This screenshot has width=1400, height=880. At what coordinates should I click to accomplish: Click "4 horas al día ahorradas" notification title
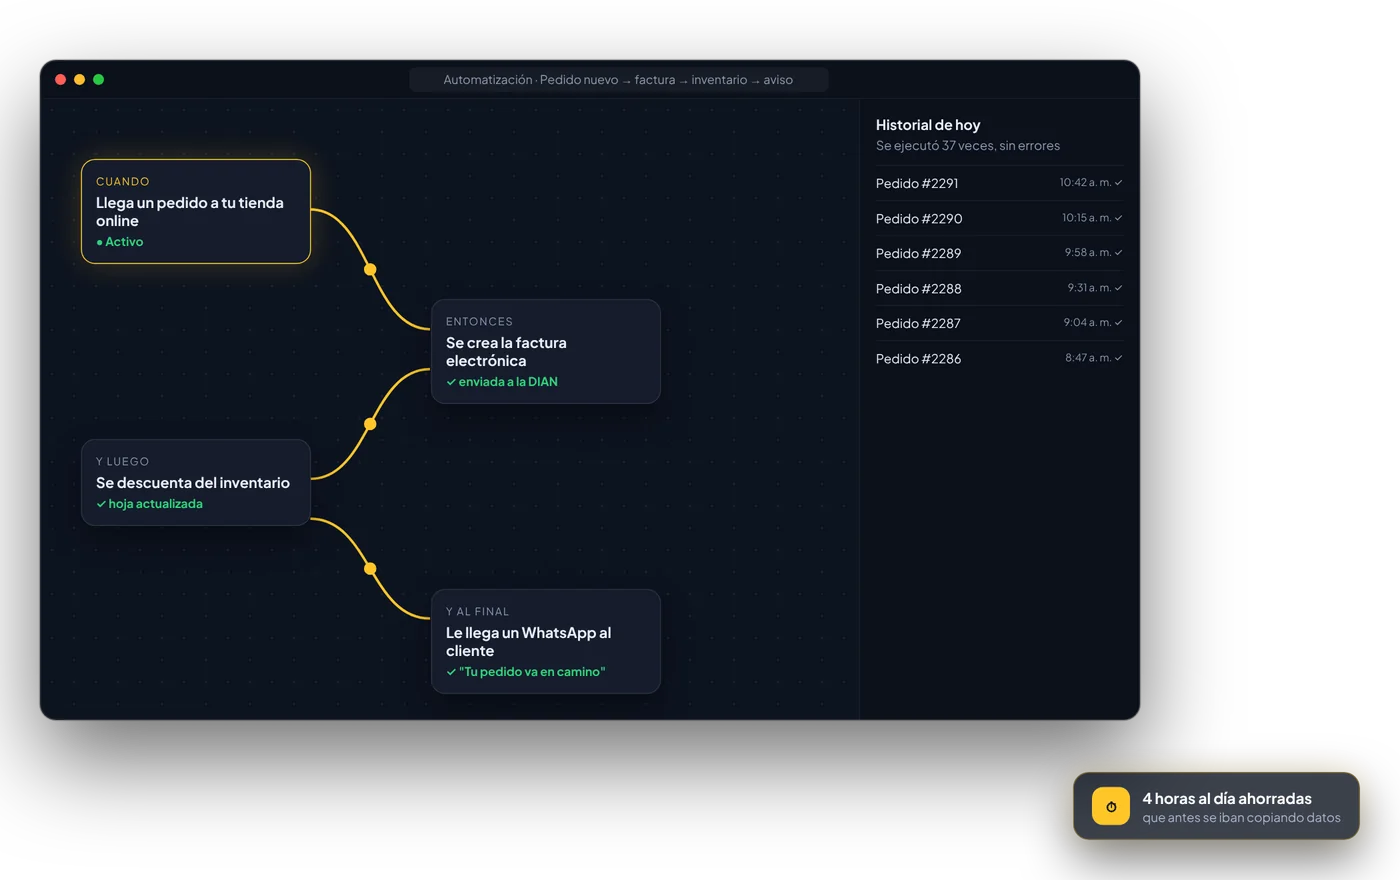pyautogui.click(x=1227, y=798)
